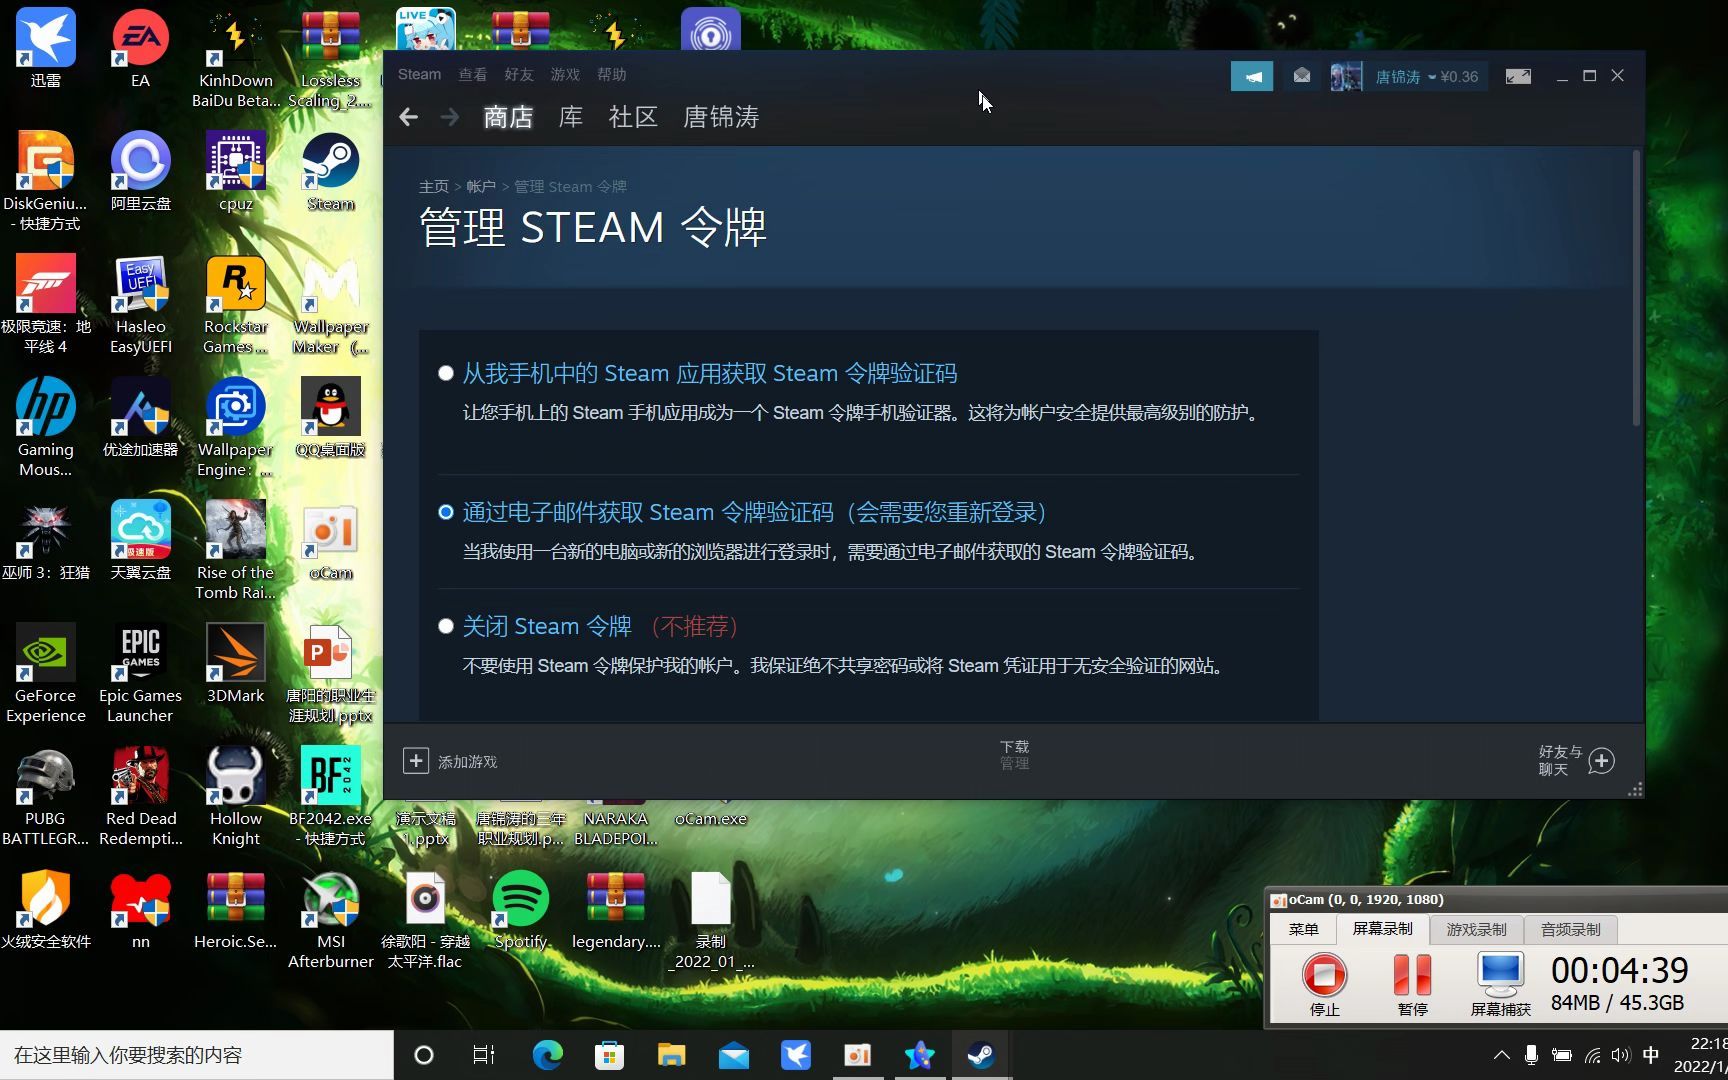This screenshot has width=1728, height=1080.
Task: Open Steam inbox envelope icon
Action: (1301, 76)
